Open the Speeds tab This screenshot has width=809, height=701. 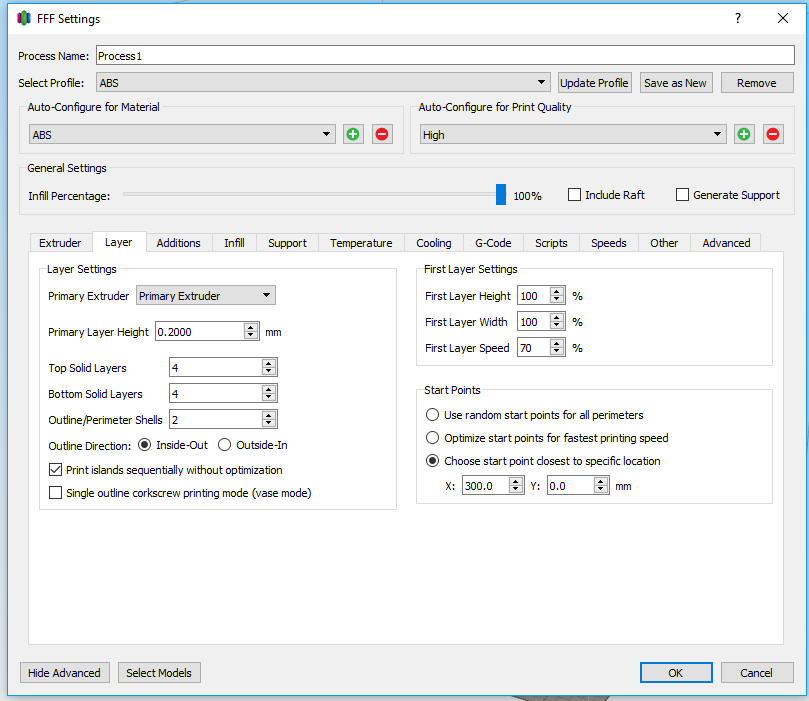[x=609, y=243]
